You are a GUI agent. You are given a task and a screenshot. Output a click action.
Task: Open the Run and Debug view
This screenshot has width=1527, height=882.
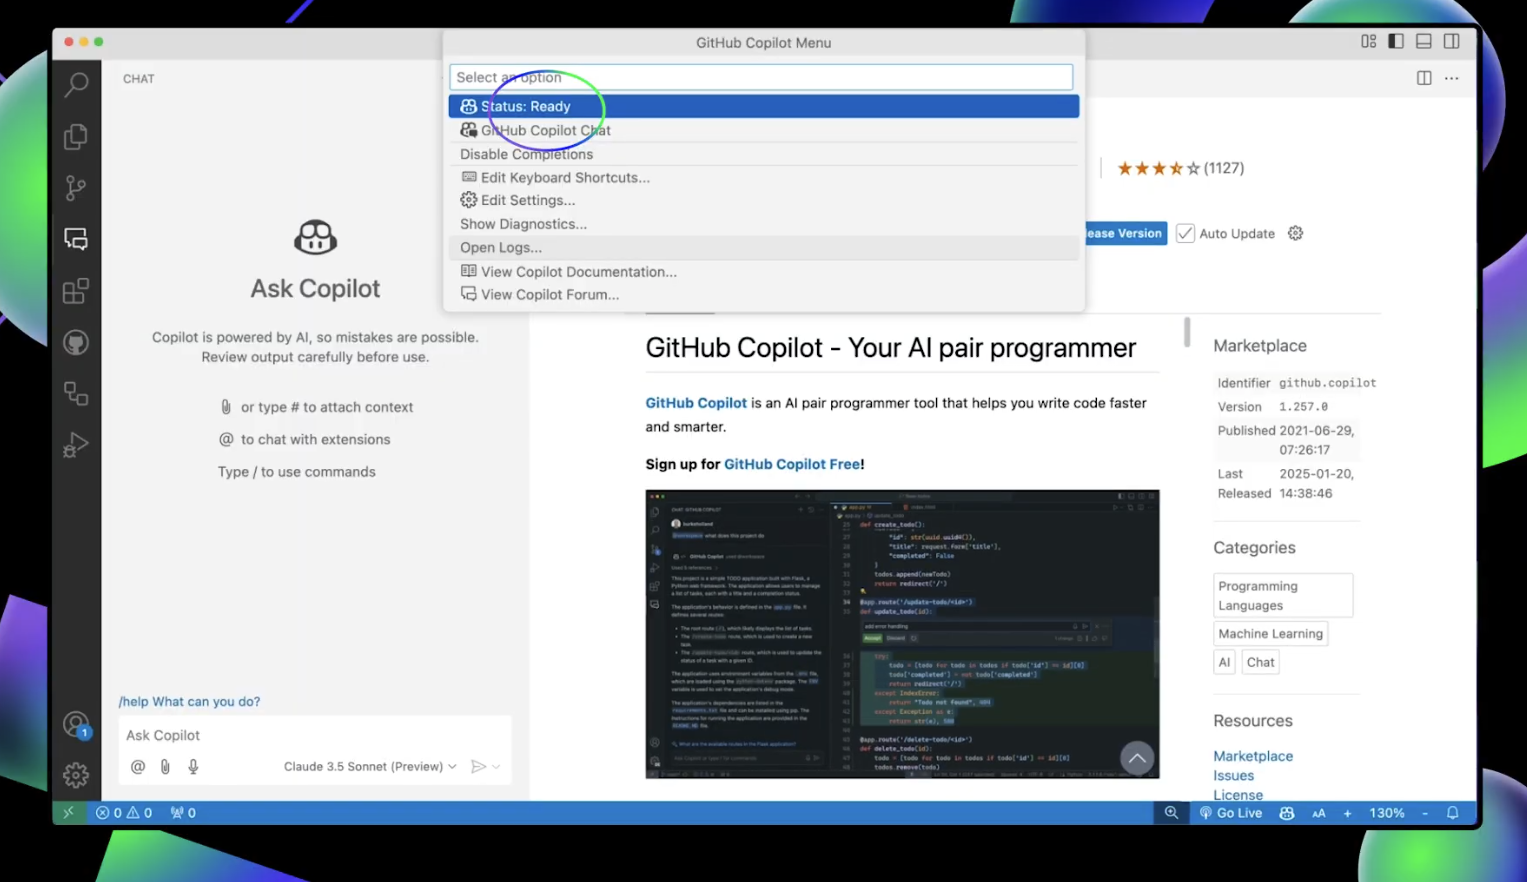tap(76, 445)
